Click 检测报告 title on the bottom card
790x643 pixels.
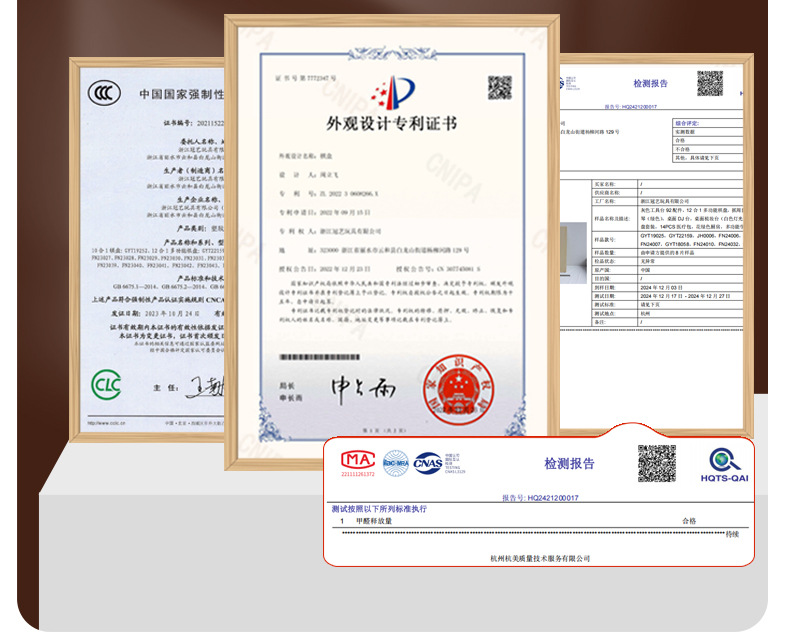569,464
